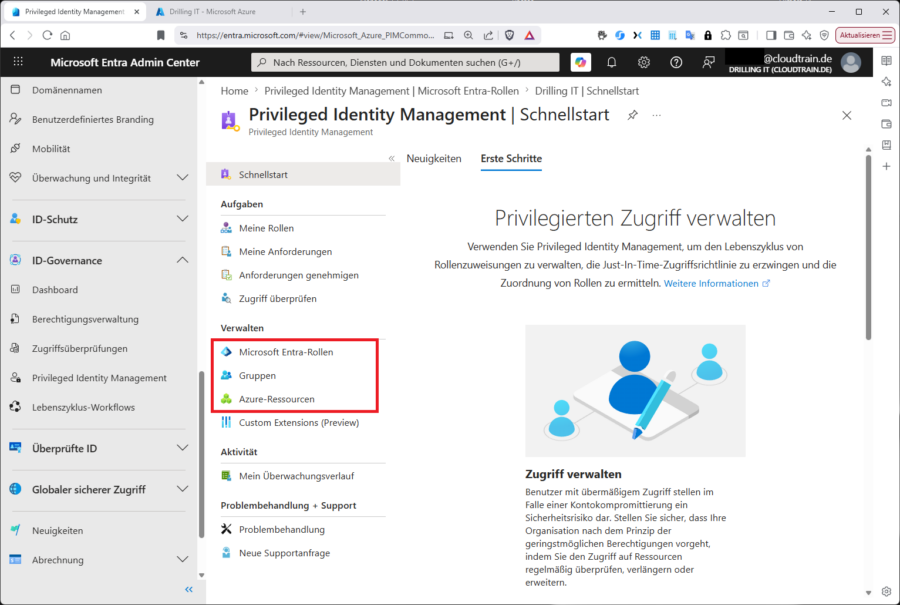Open the feedback icon in header

click(x=708, y=62)
